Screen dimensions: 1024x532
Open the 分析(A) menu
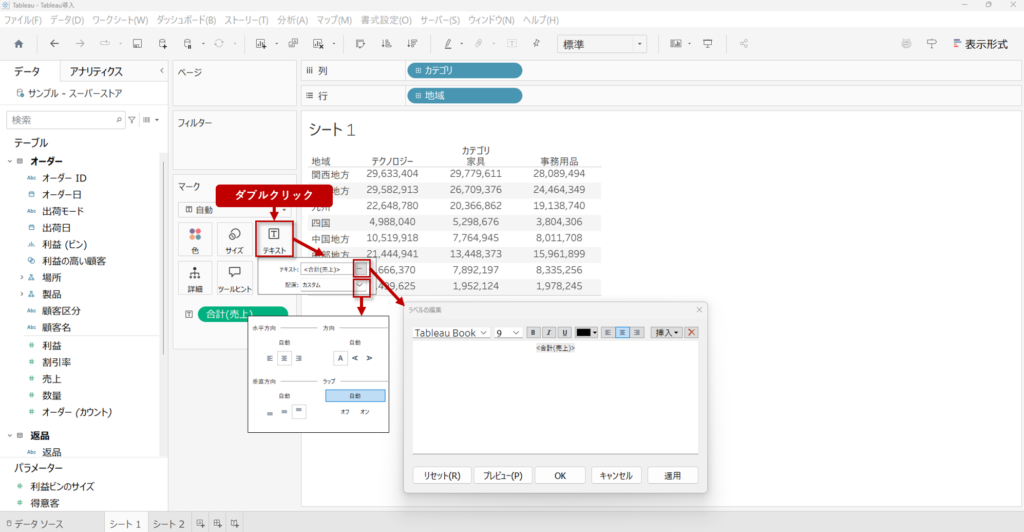292,20
